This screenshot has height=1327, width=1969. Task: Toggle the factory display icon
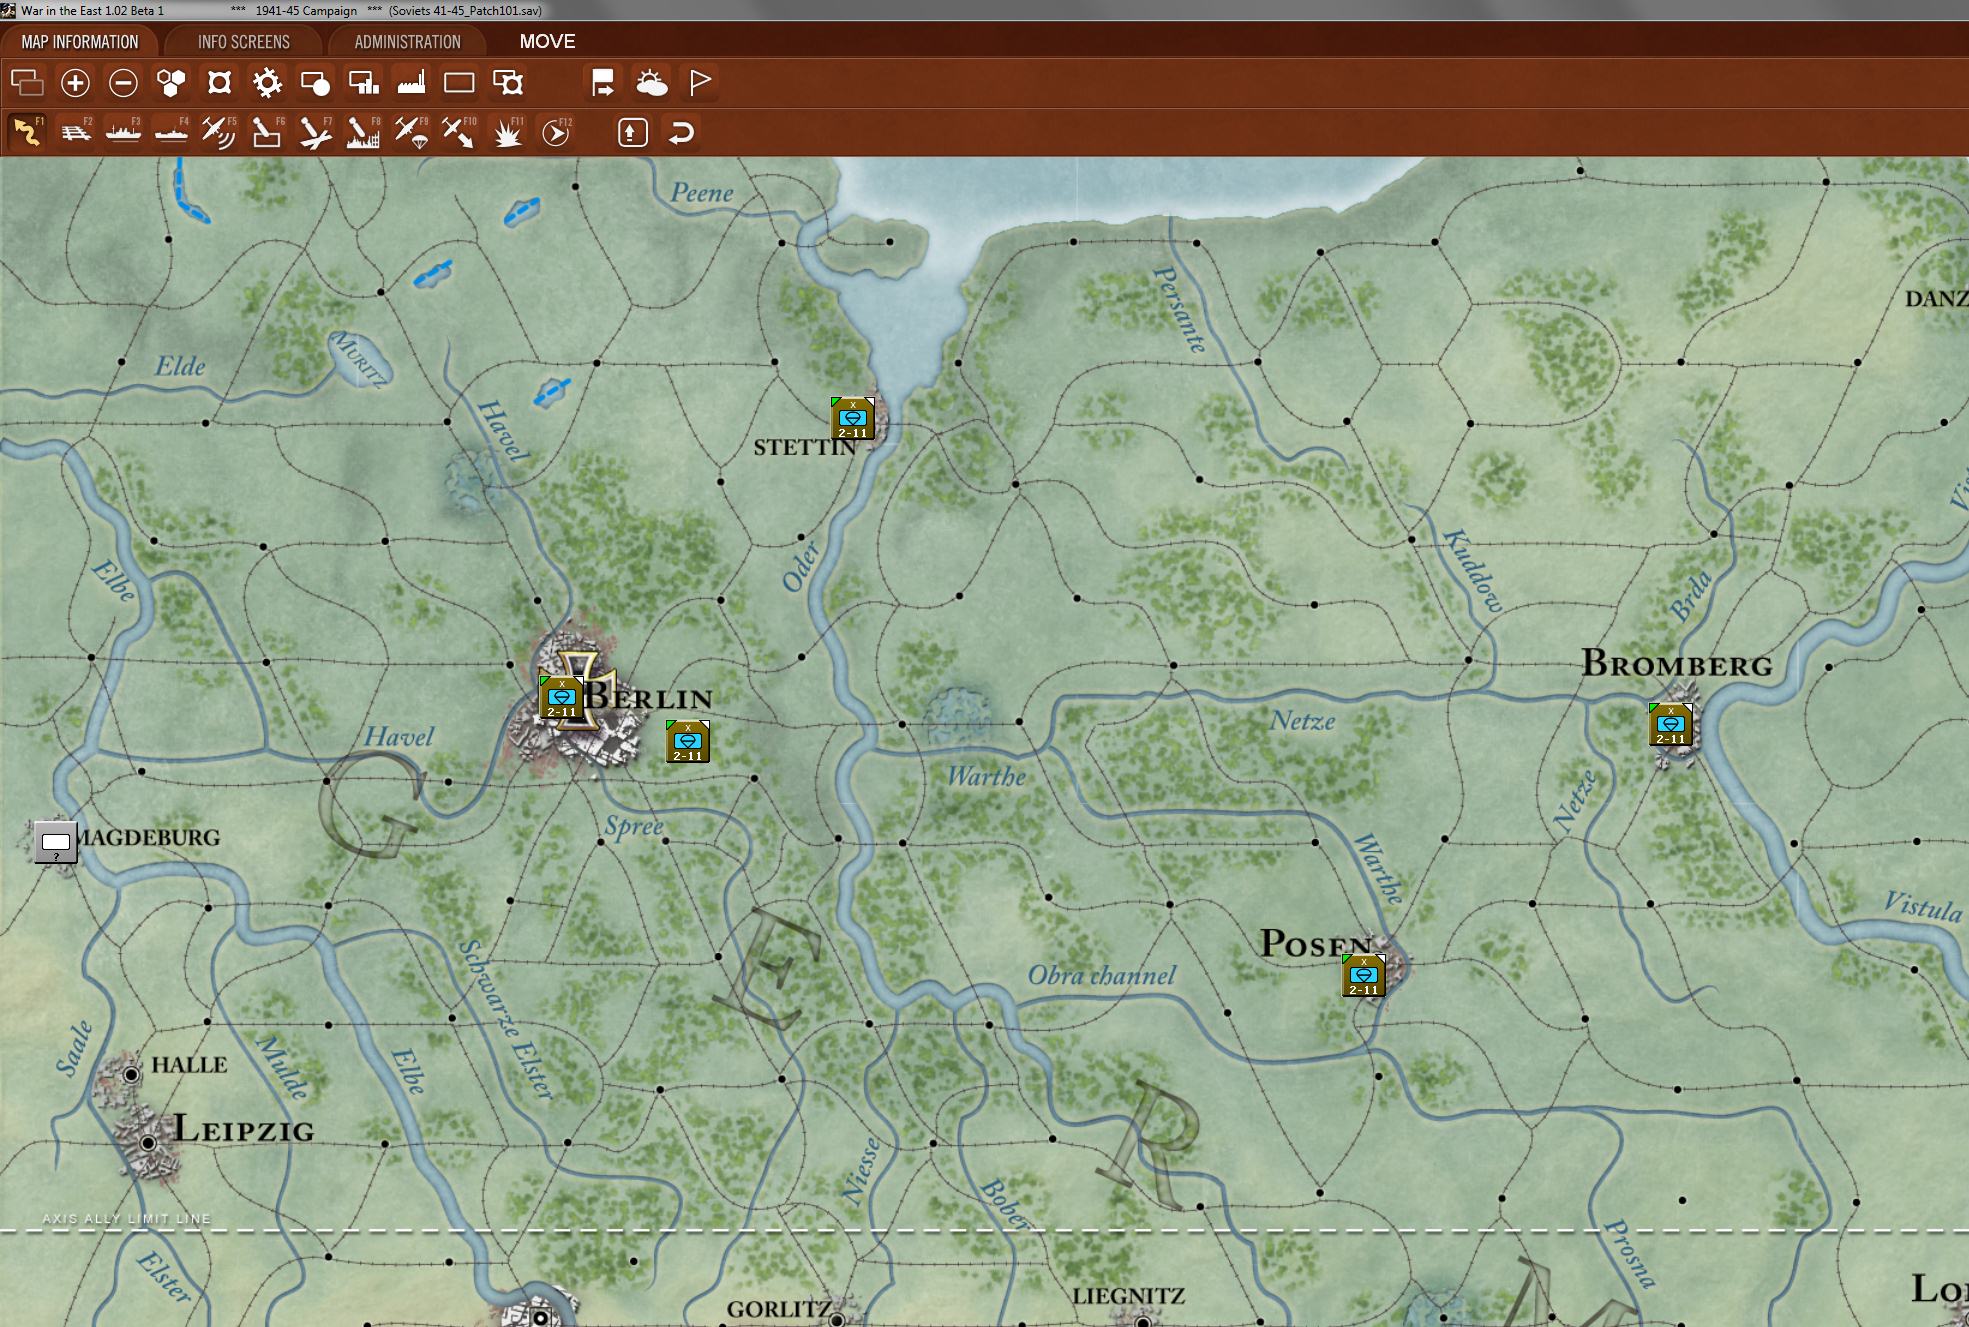[x=411, y=82]
